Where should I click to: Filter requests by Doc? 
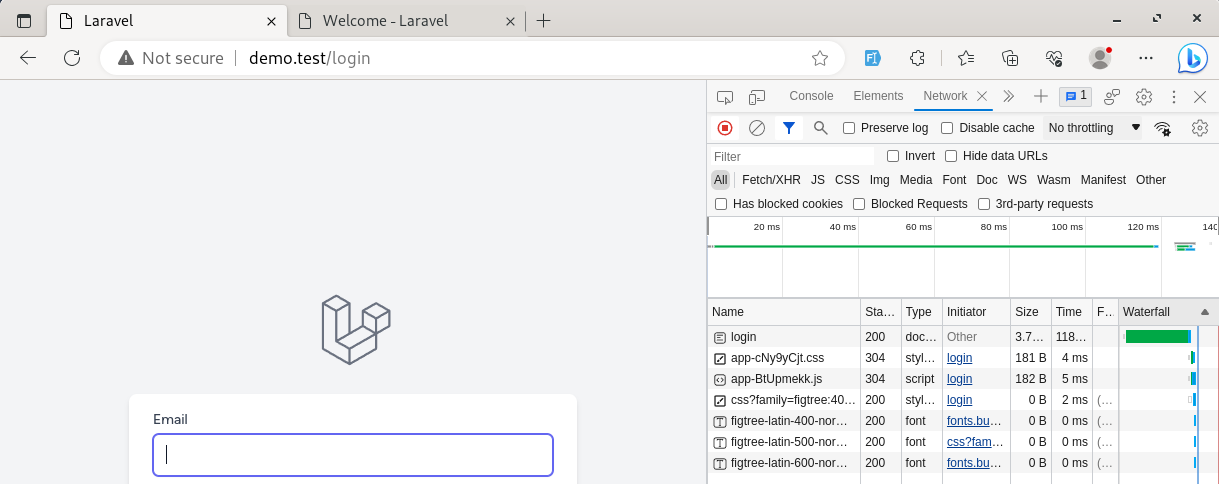tap(987, 180)
